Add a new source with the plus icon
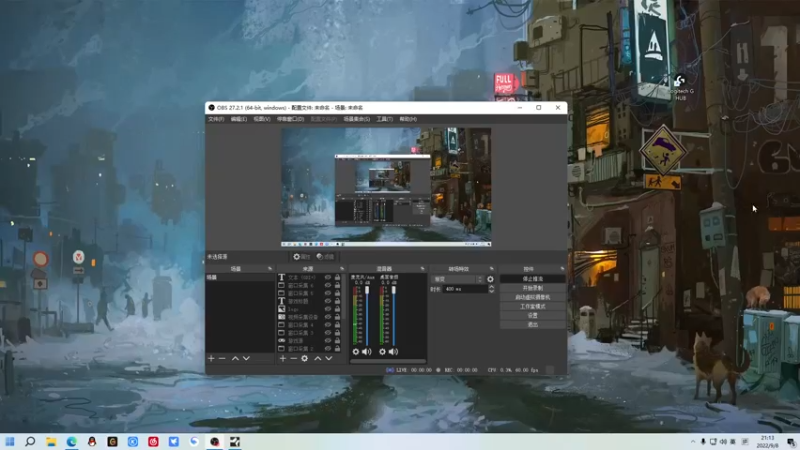800x450 pixels. 283,359
